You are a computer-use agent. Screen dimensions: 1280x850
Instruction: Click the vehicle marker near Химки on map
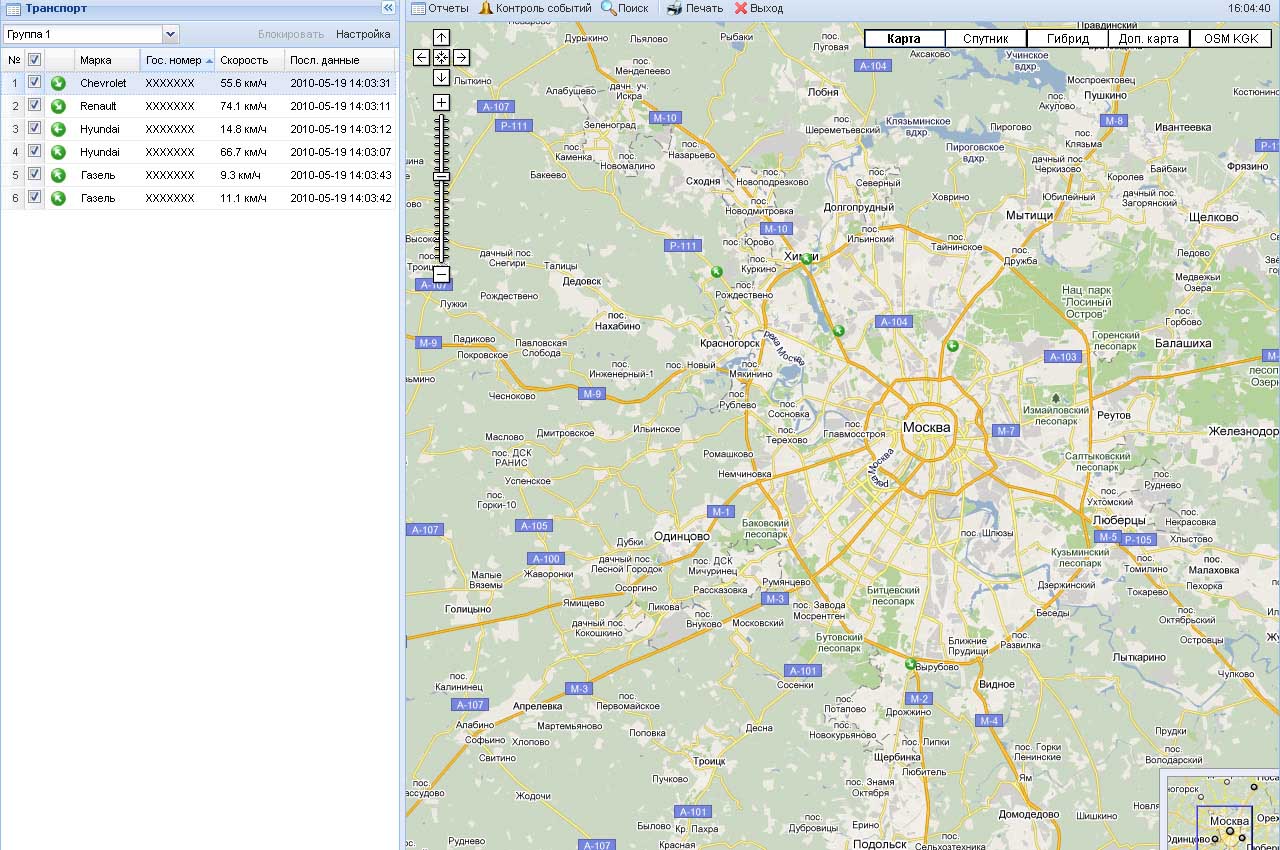806,259
